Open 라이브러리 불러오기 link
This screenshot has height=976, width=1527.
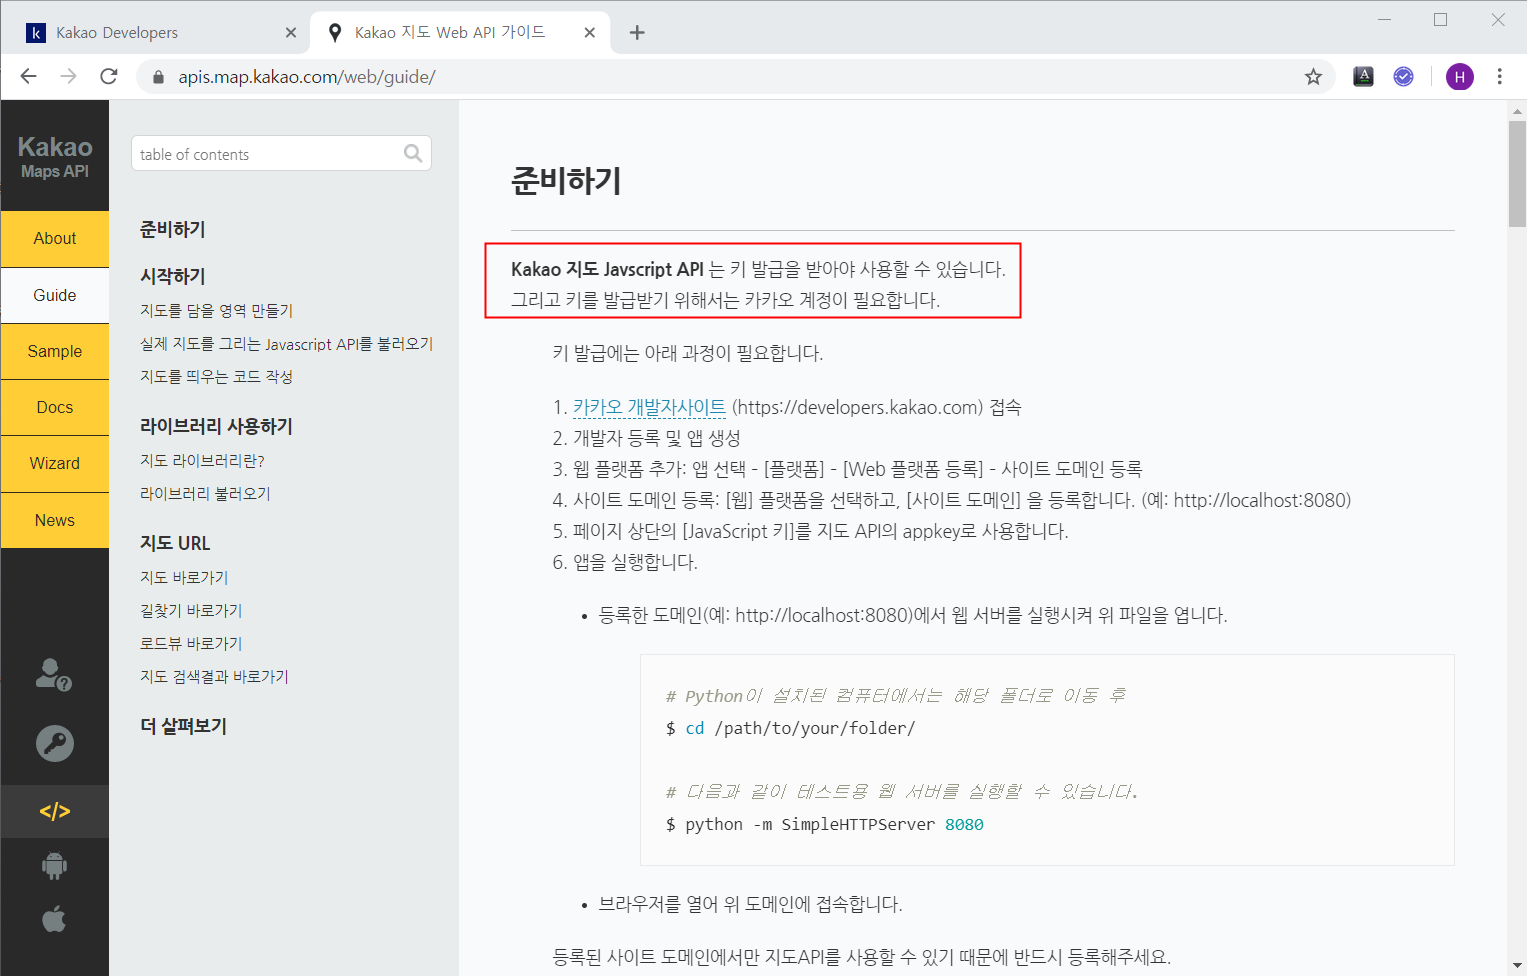(205, 494)
